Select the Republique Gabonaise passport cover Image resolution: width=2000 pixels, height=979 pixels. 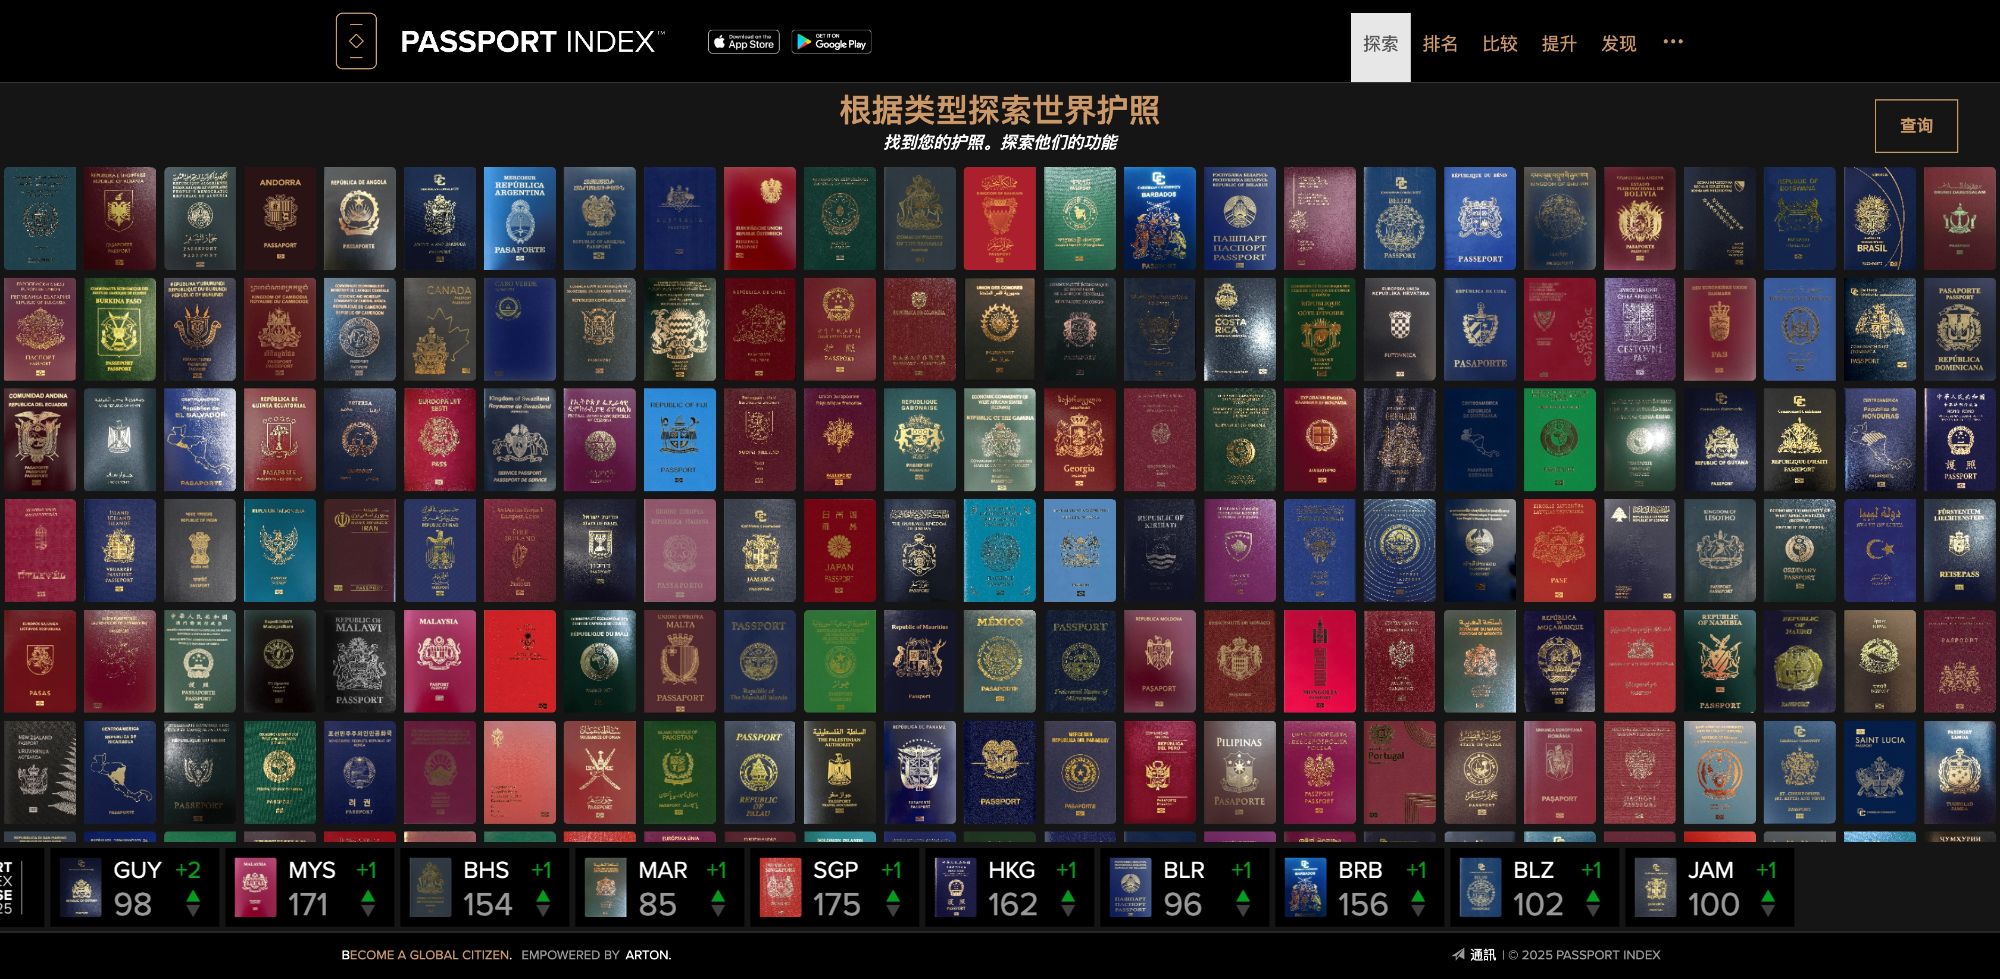click(920, 441)
